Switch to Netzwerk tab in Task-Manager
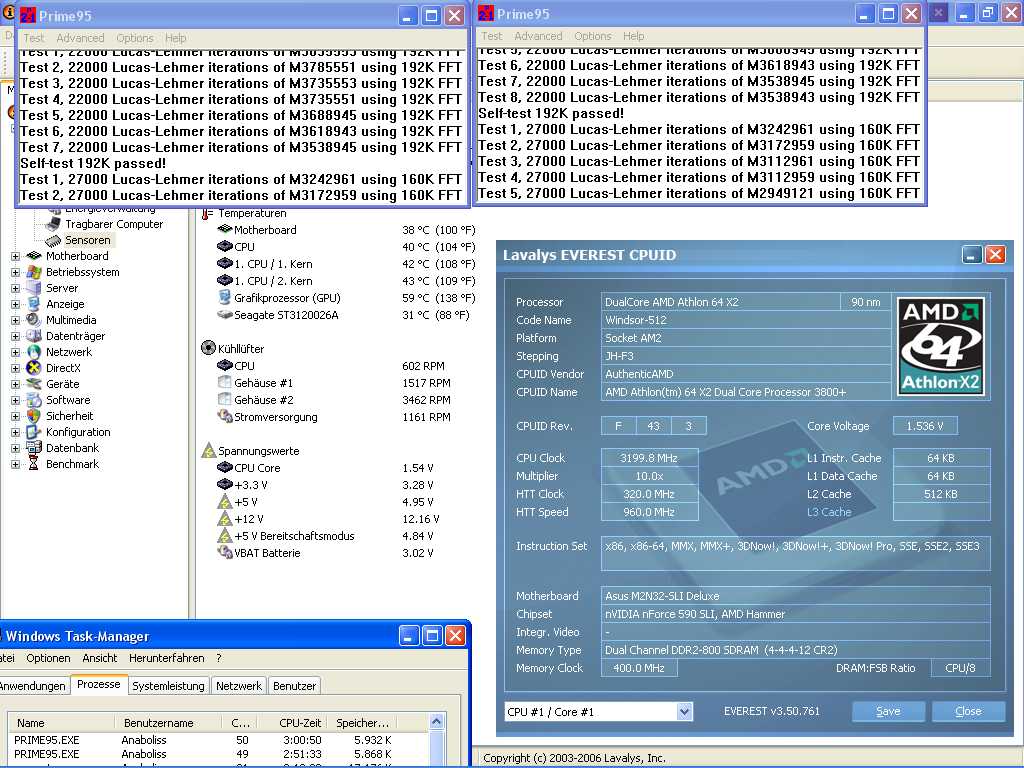This screenshot has height=768, width=1024. tap(239, 686)
